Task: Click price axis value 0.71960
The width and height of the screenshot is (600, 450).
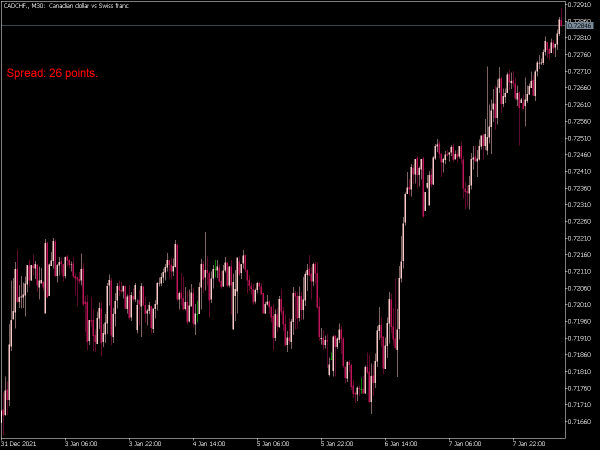Action: [x=579, y=321]
